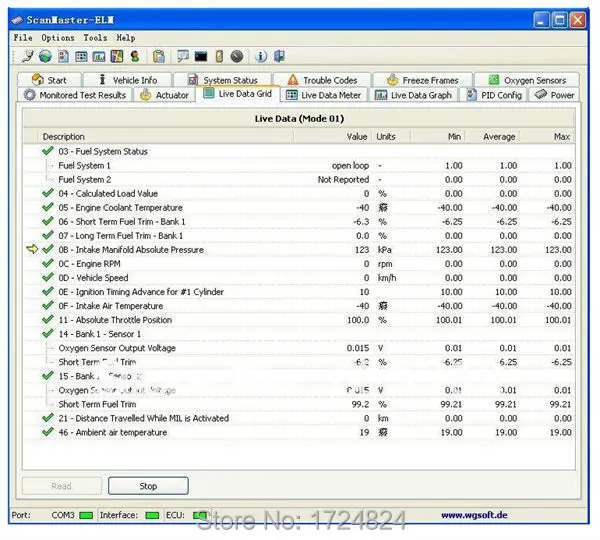
Task: Toggle check mark for 05 Engine Coolant Temperature
Action: [47, 207]
